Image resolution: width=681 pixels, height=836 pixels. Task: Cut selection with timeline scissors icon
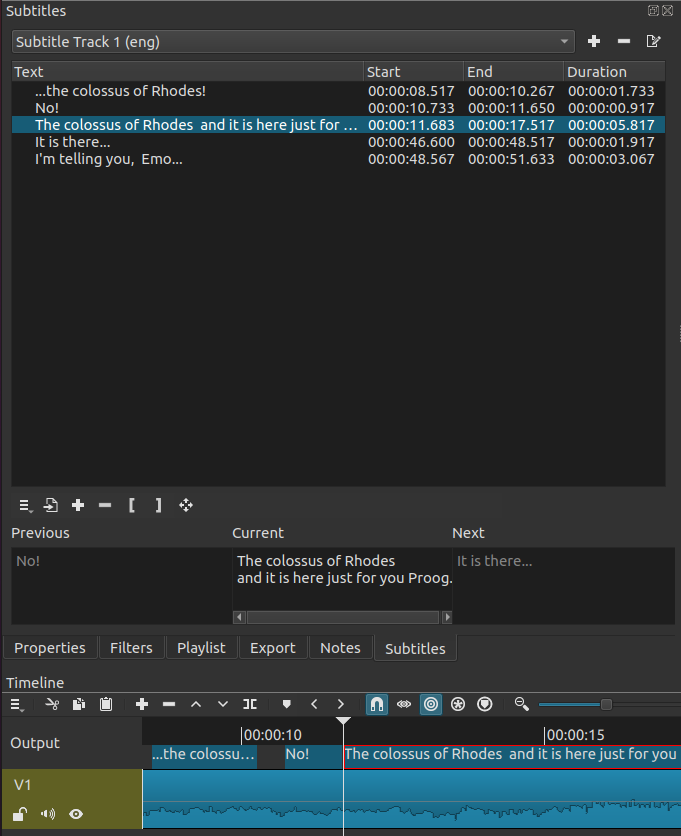52,704
